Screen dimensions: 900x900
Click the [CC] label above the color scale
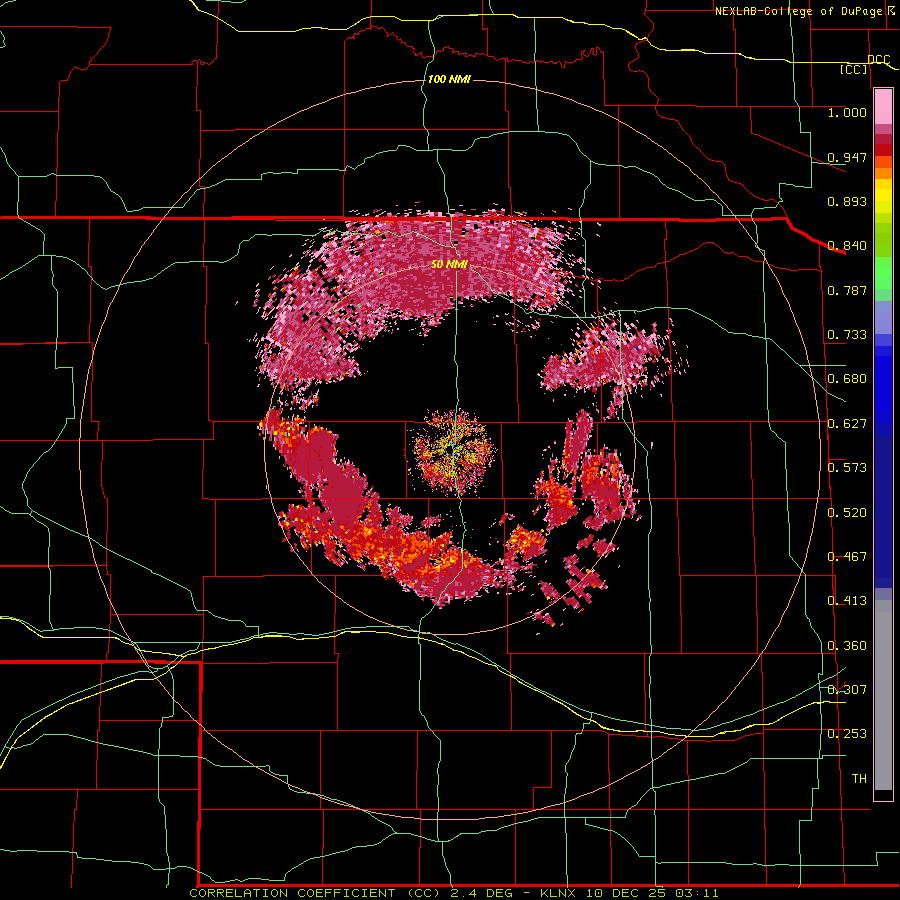[x=854, y=69]
